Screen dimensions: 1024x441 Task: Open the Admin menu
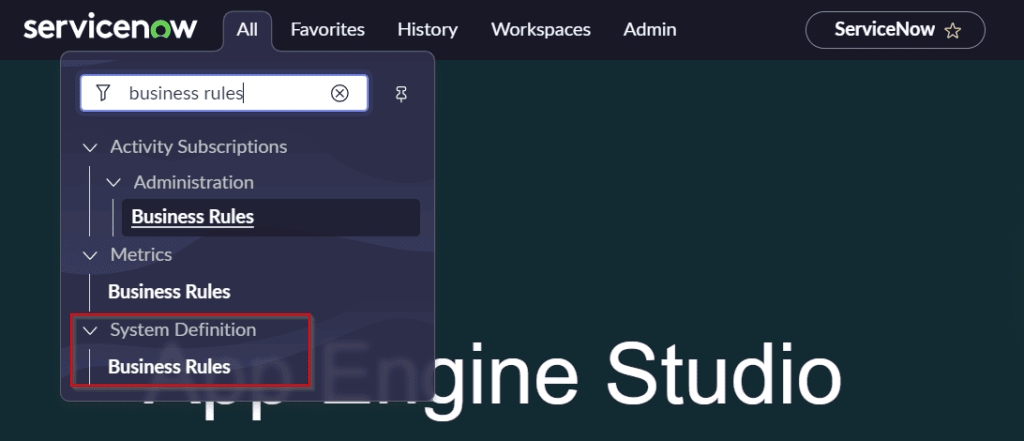pos(650,29)
